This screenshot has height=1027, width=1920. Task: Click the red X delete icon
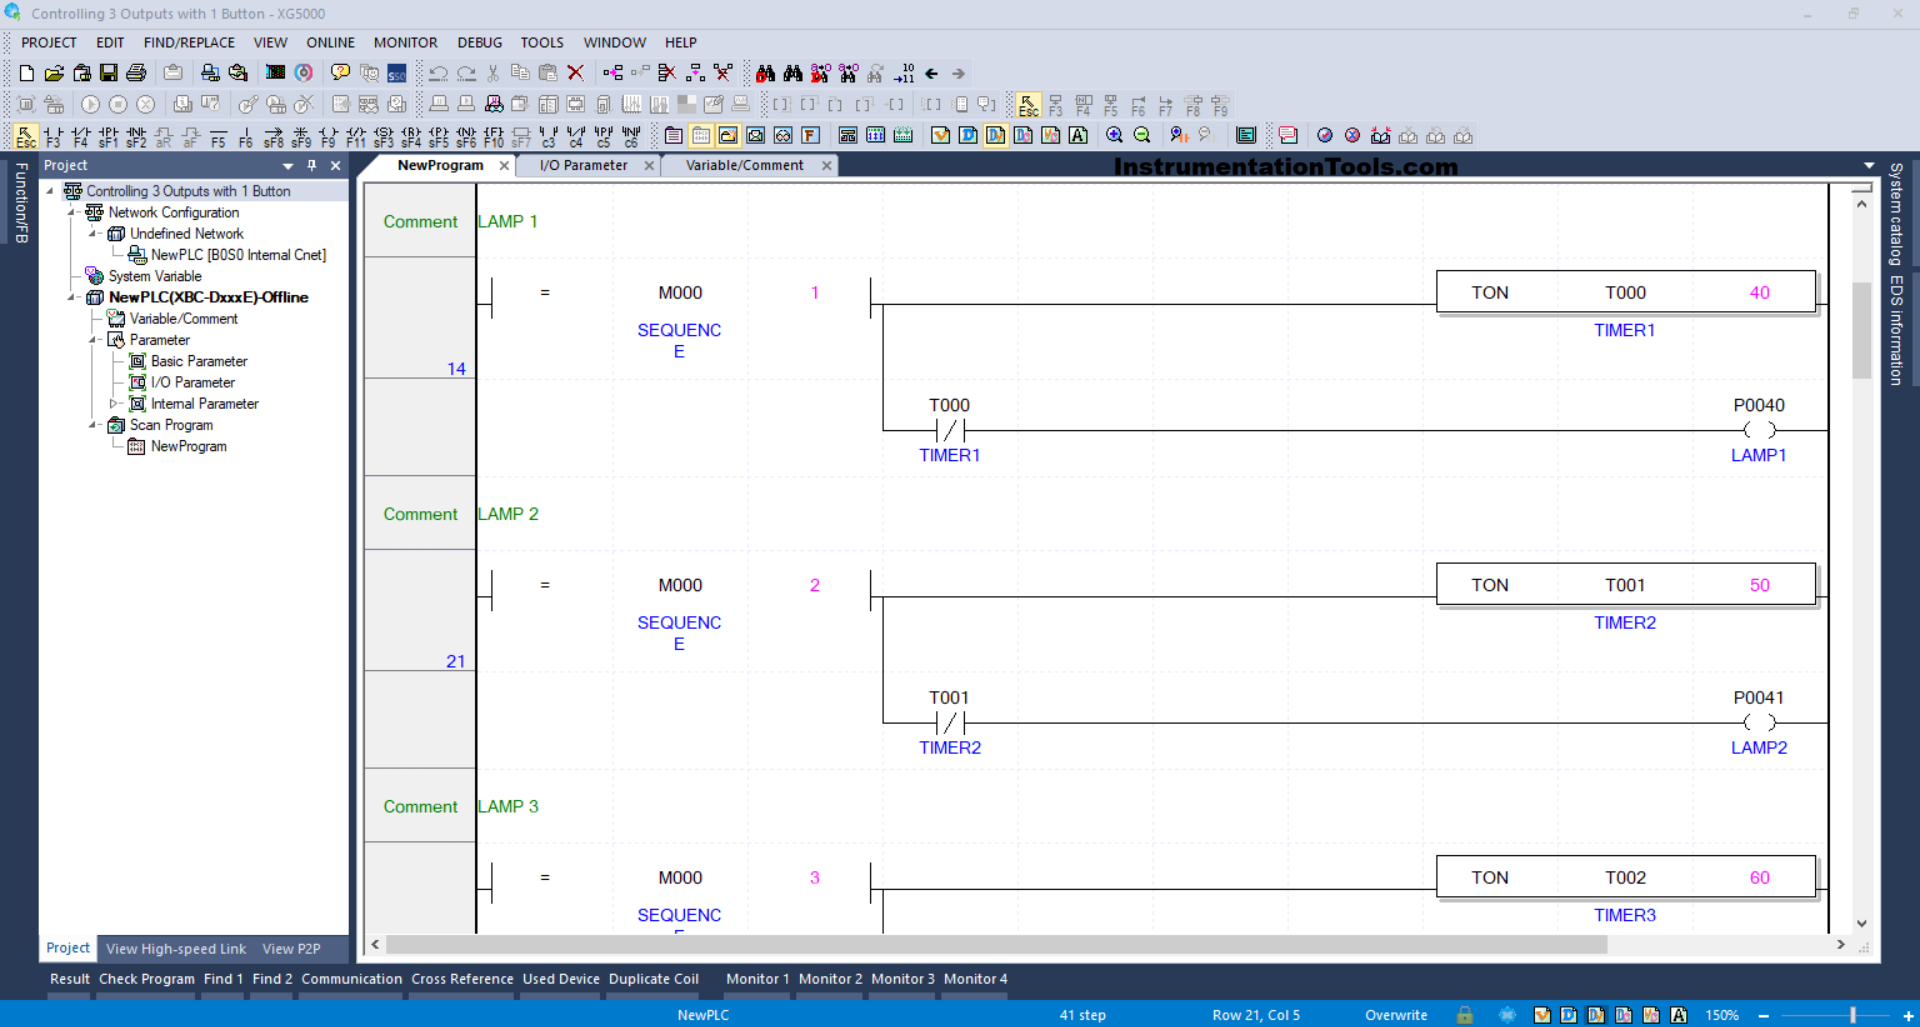point(575,73)
